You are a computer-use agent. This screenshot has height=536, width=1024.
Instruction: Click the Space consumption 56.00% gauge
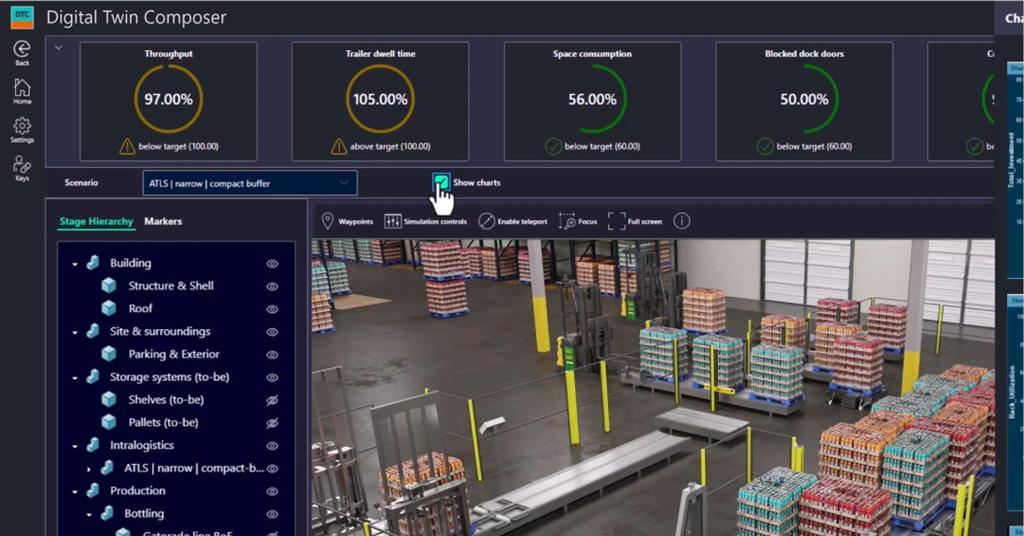(592, 99)
